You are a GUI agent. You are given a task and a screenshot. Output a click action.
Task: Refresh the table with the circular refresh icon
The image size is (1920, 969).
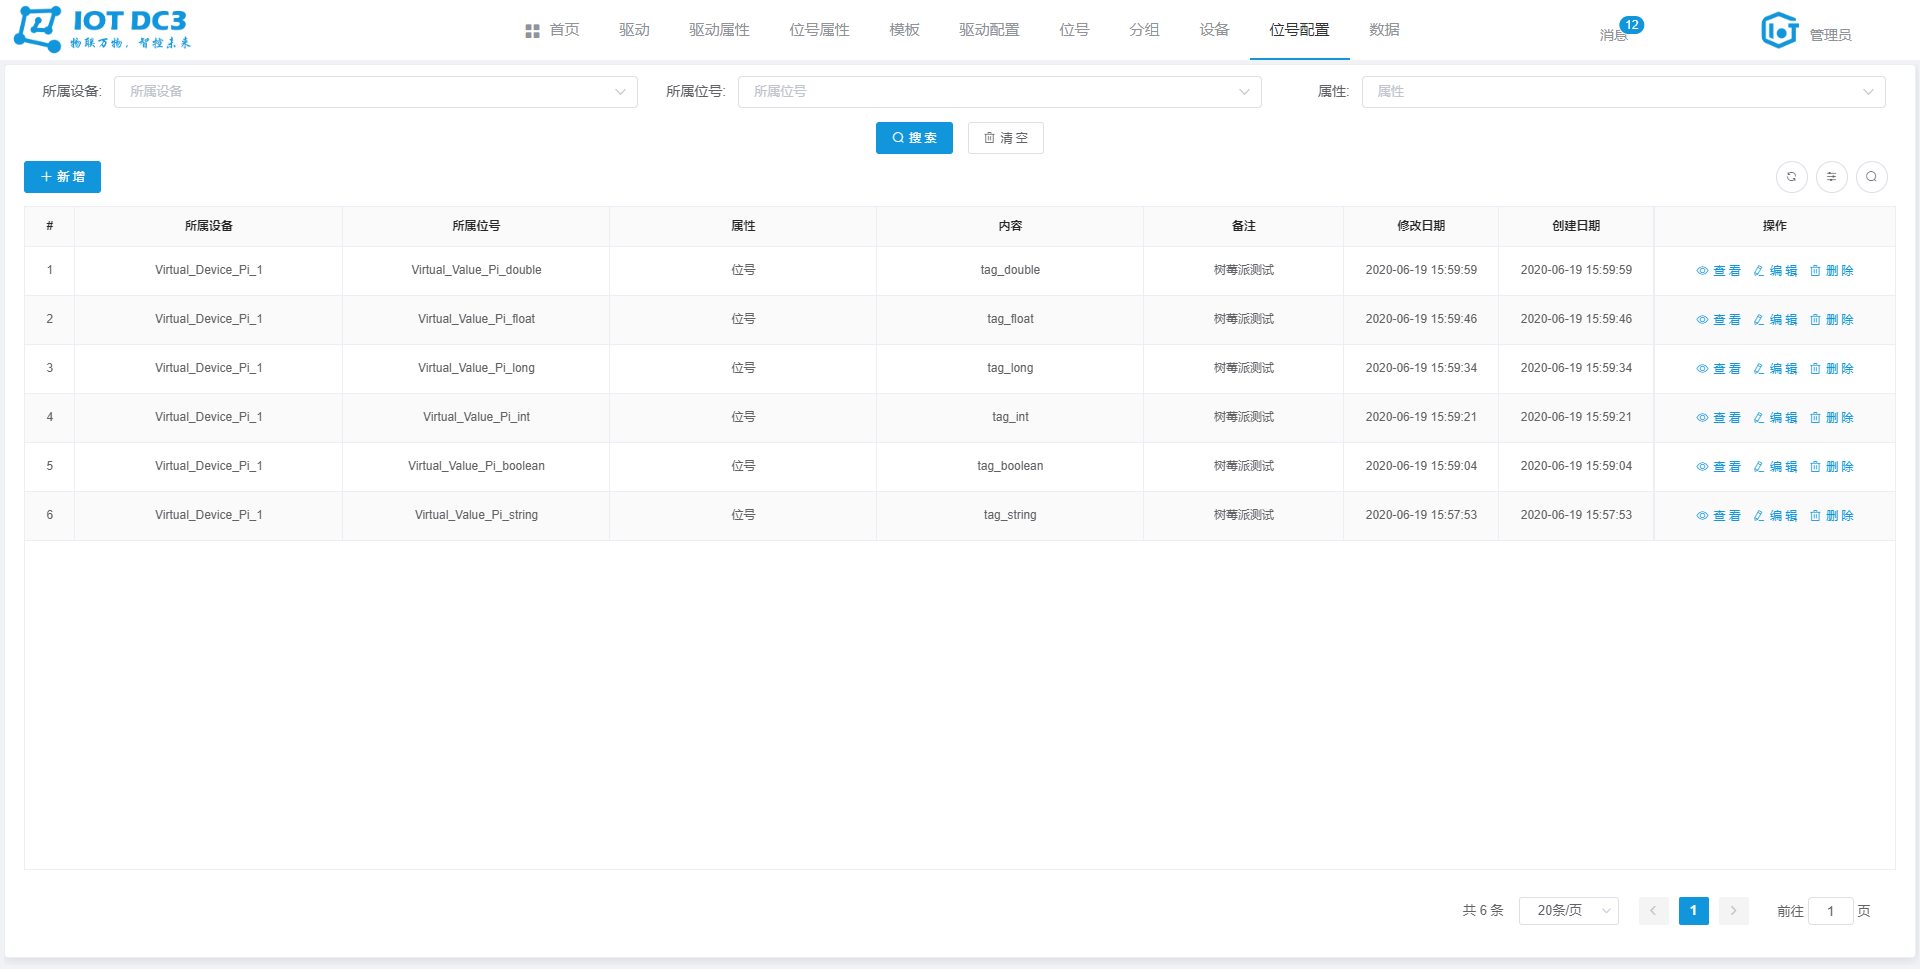1791,177
